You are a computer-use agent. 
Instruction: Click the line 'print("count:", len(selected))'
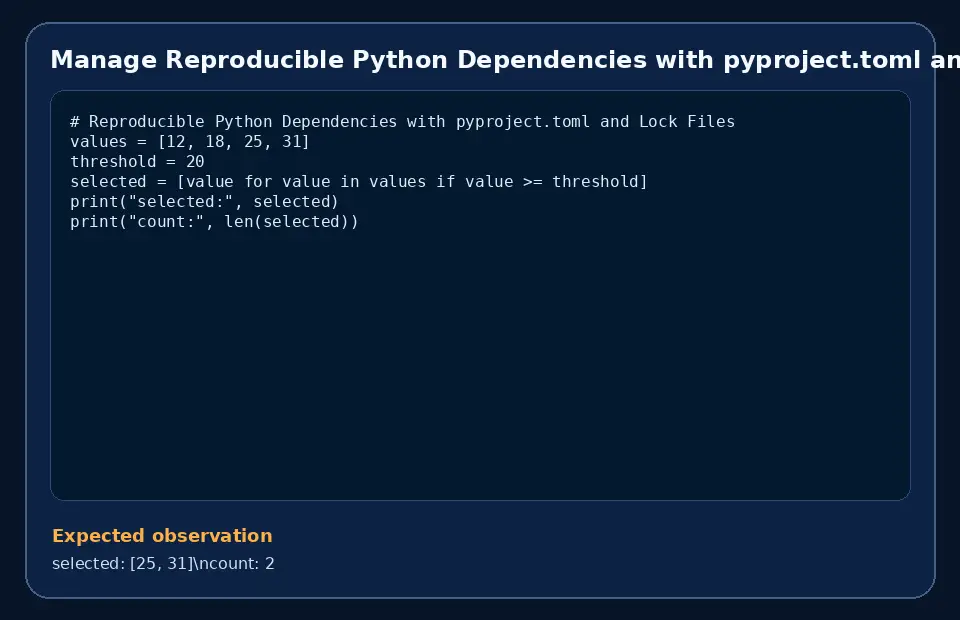click(214, 222)
